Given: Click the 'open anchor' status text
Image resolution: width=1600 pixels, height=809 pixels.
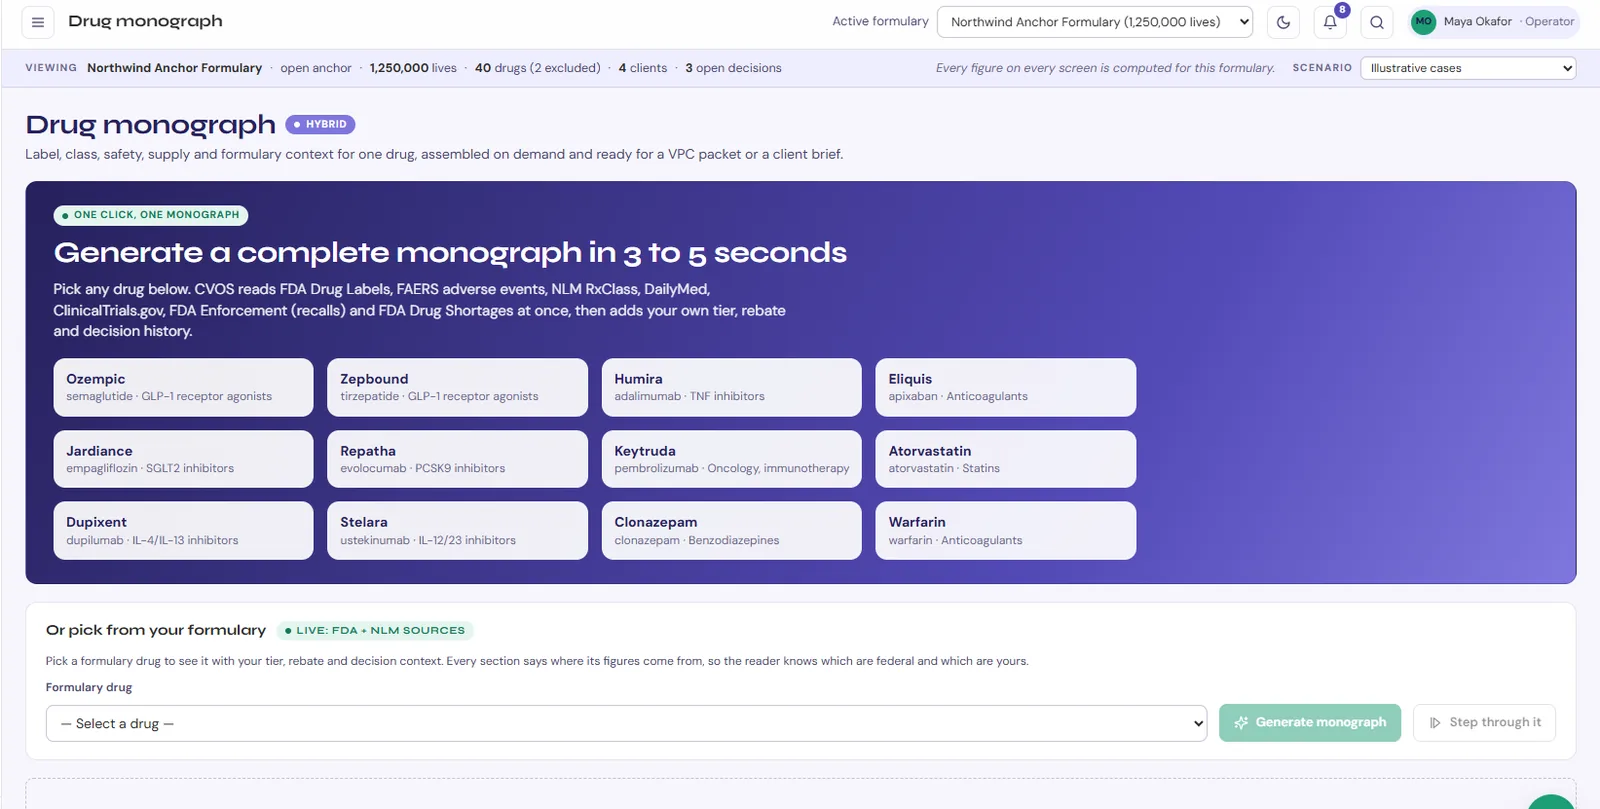Looking at the screenshot, I should click(316, 68).
